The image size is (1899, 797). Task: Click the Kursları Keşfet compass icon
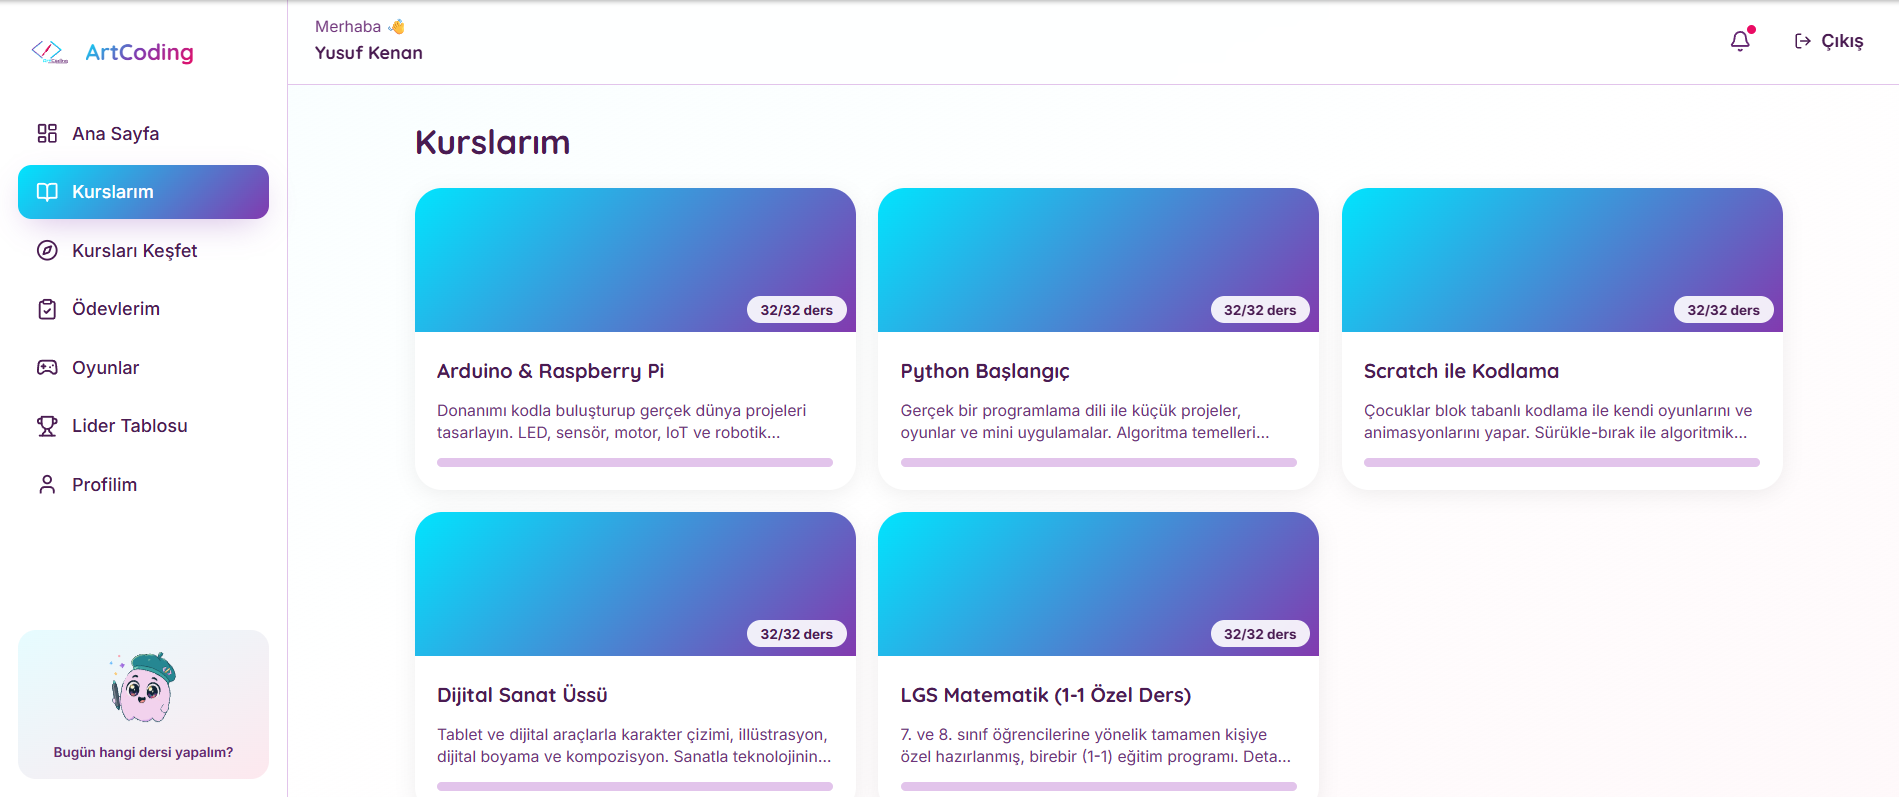point(47,250)
